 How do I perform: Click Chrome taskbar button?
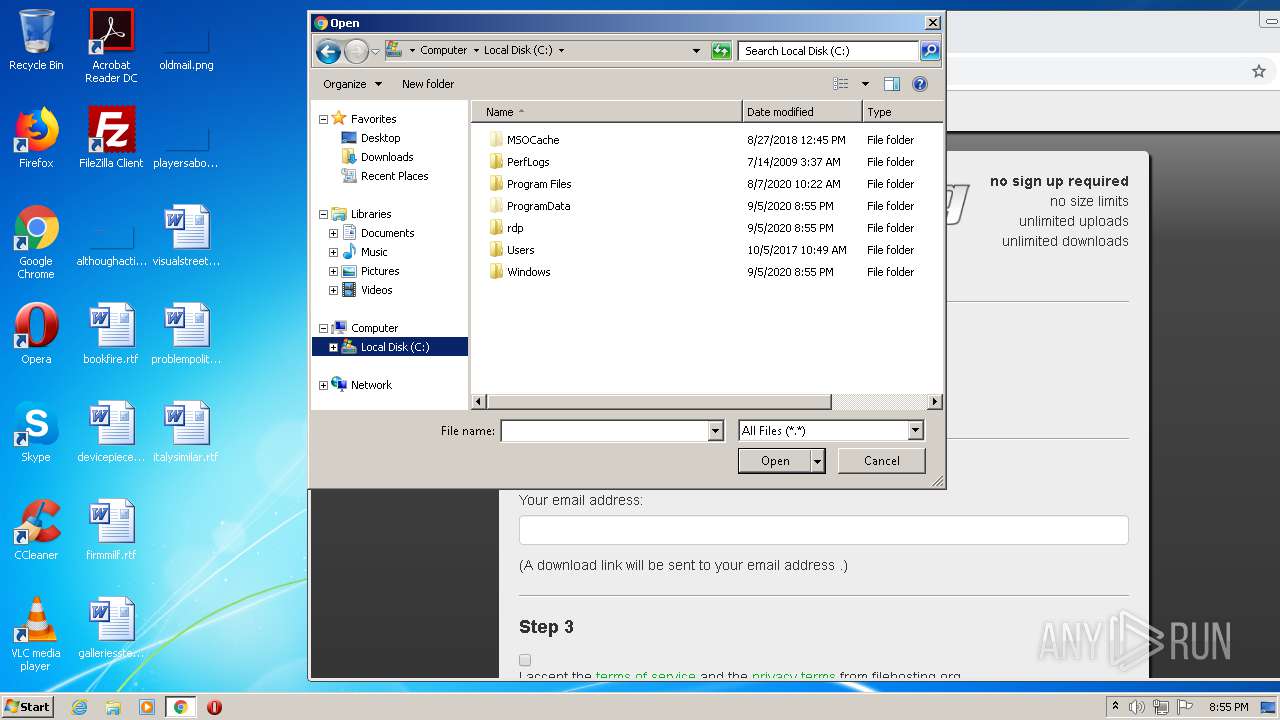tap(181, 707)
